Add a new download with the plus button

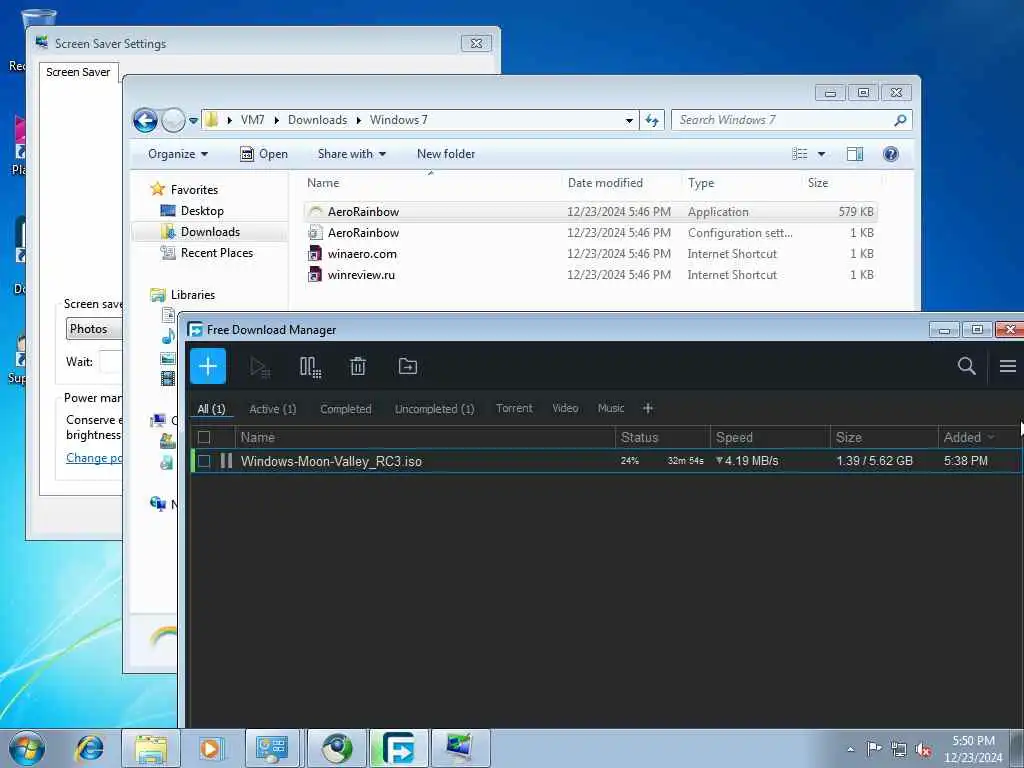(208, 366)
